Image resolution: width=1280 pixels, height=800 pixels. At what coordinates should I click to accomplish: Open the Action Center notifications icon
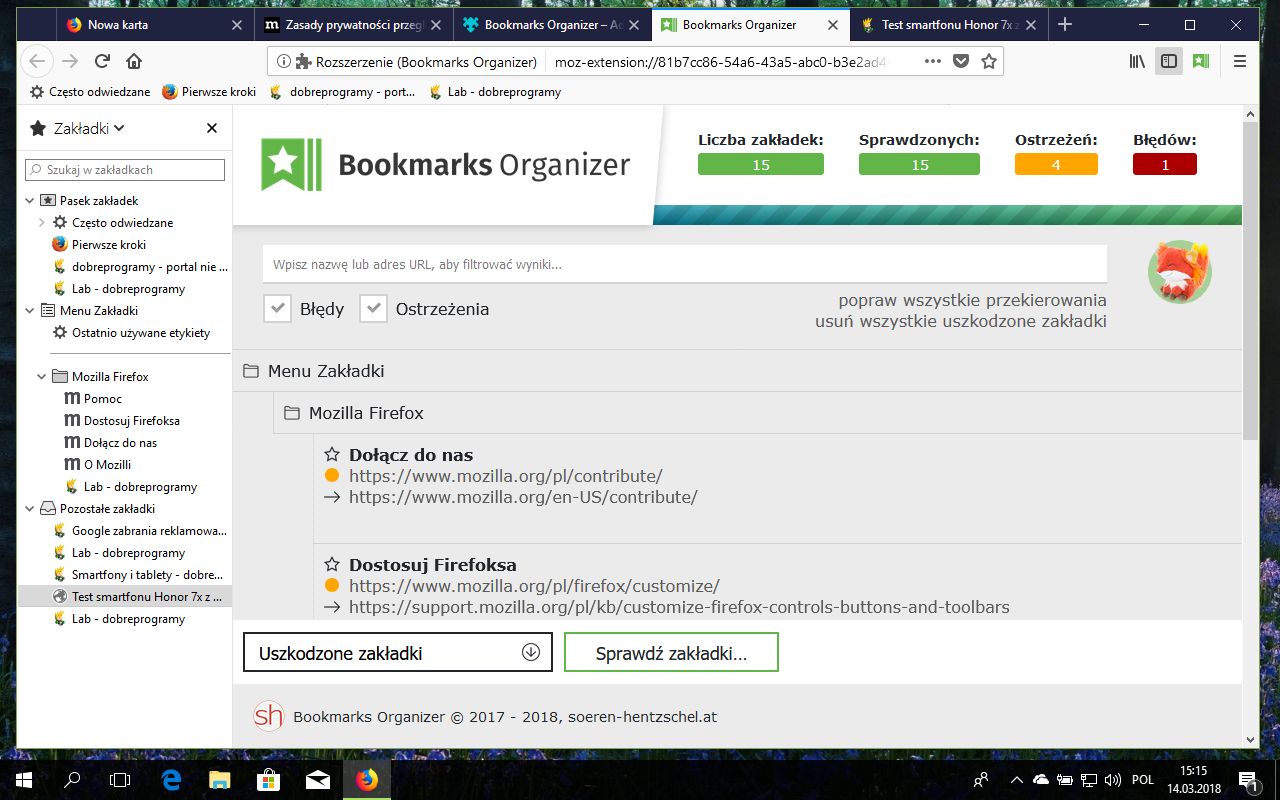coord(1247,779)
